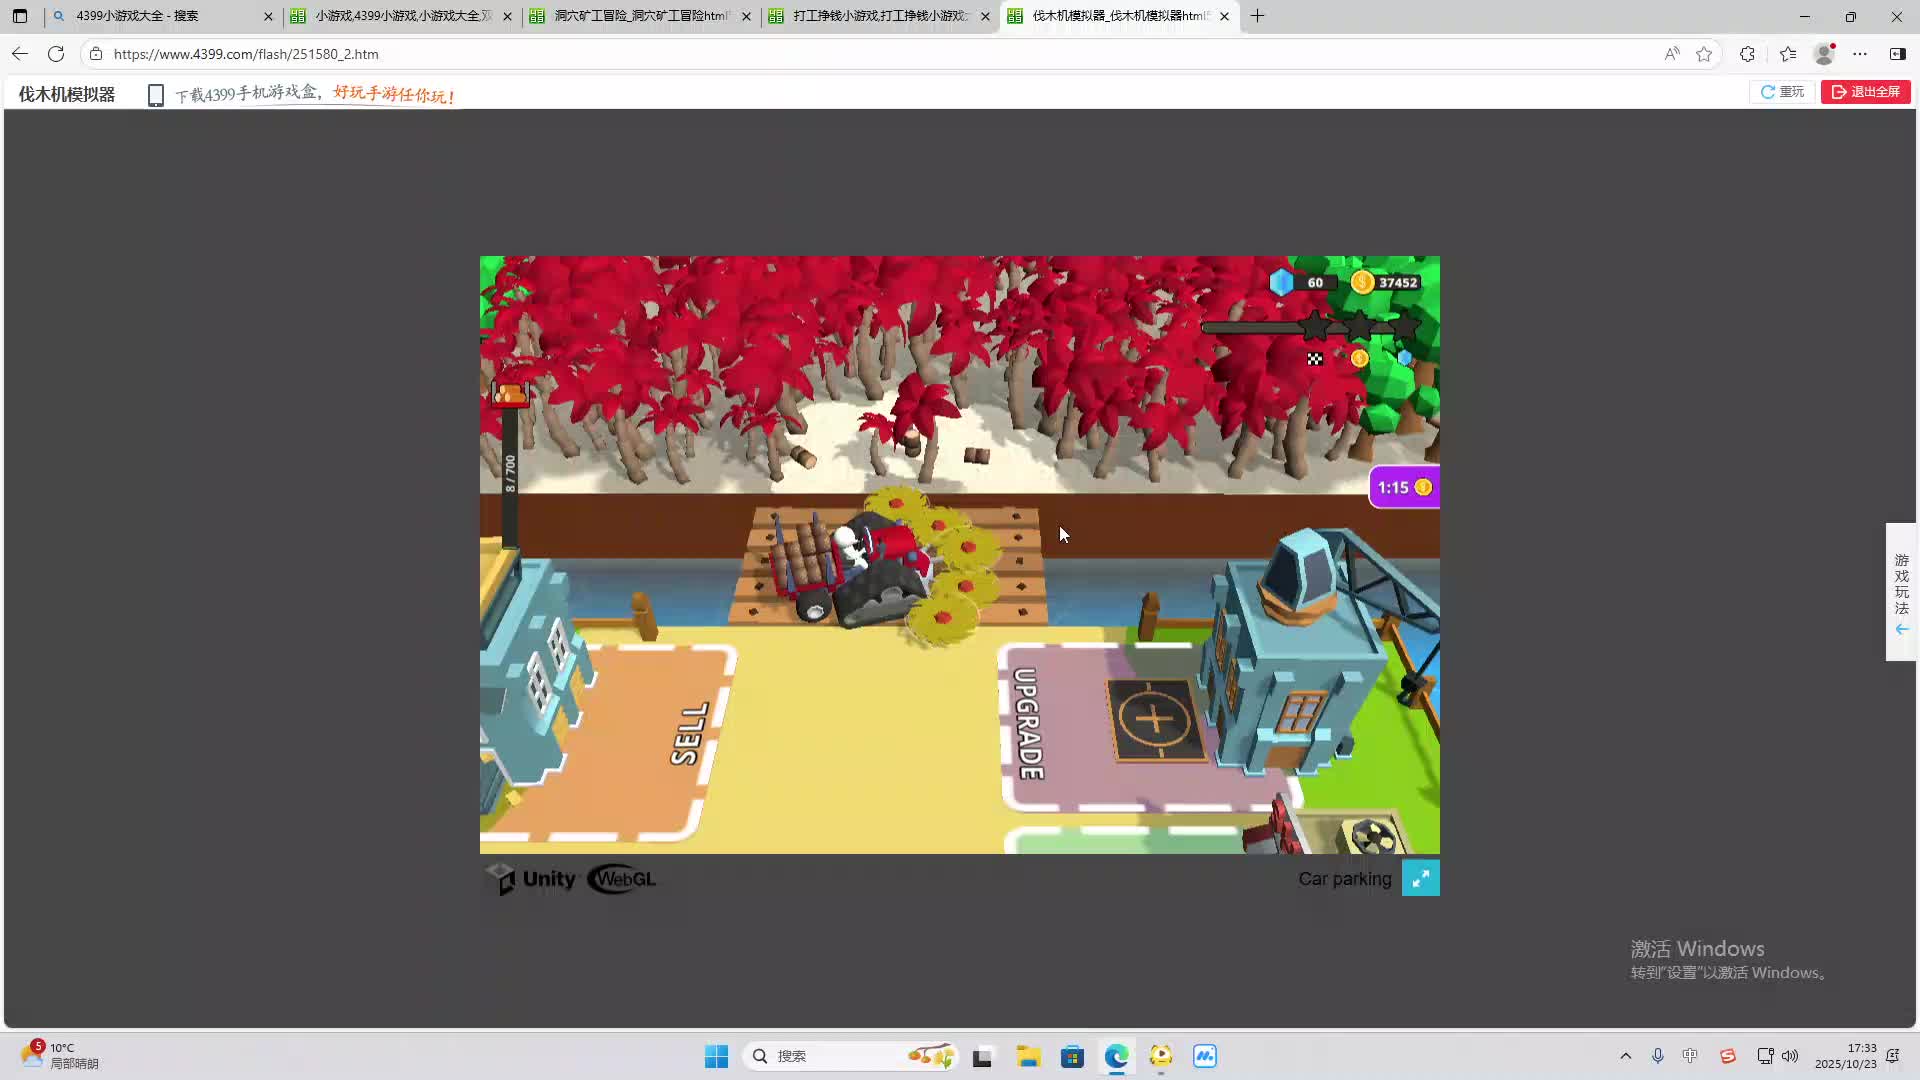1920x1080 pixels.
Task: Click the upgrade helipad plus pad
Action: point(1154,719)
